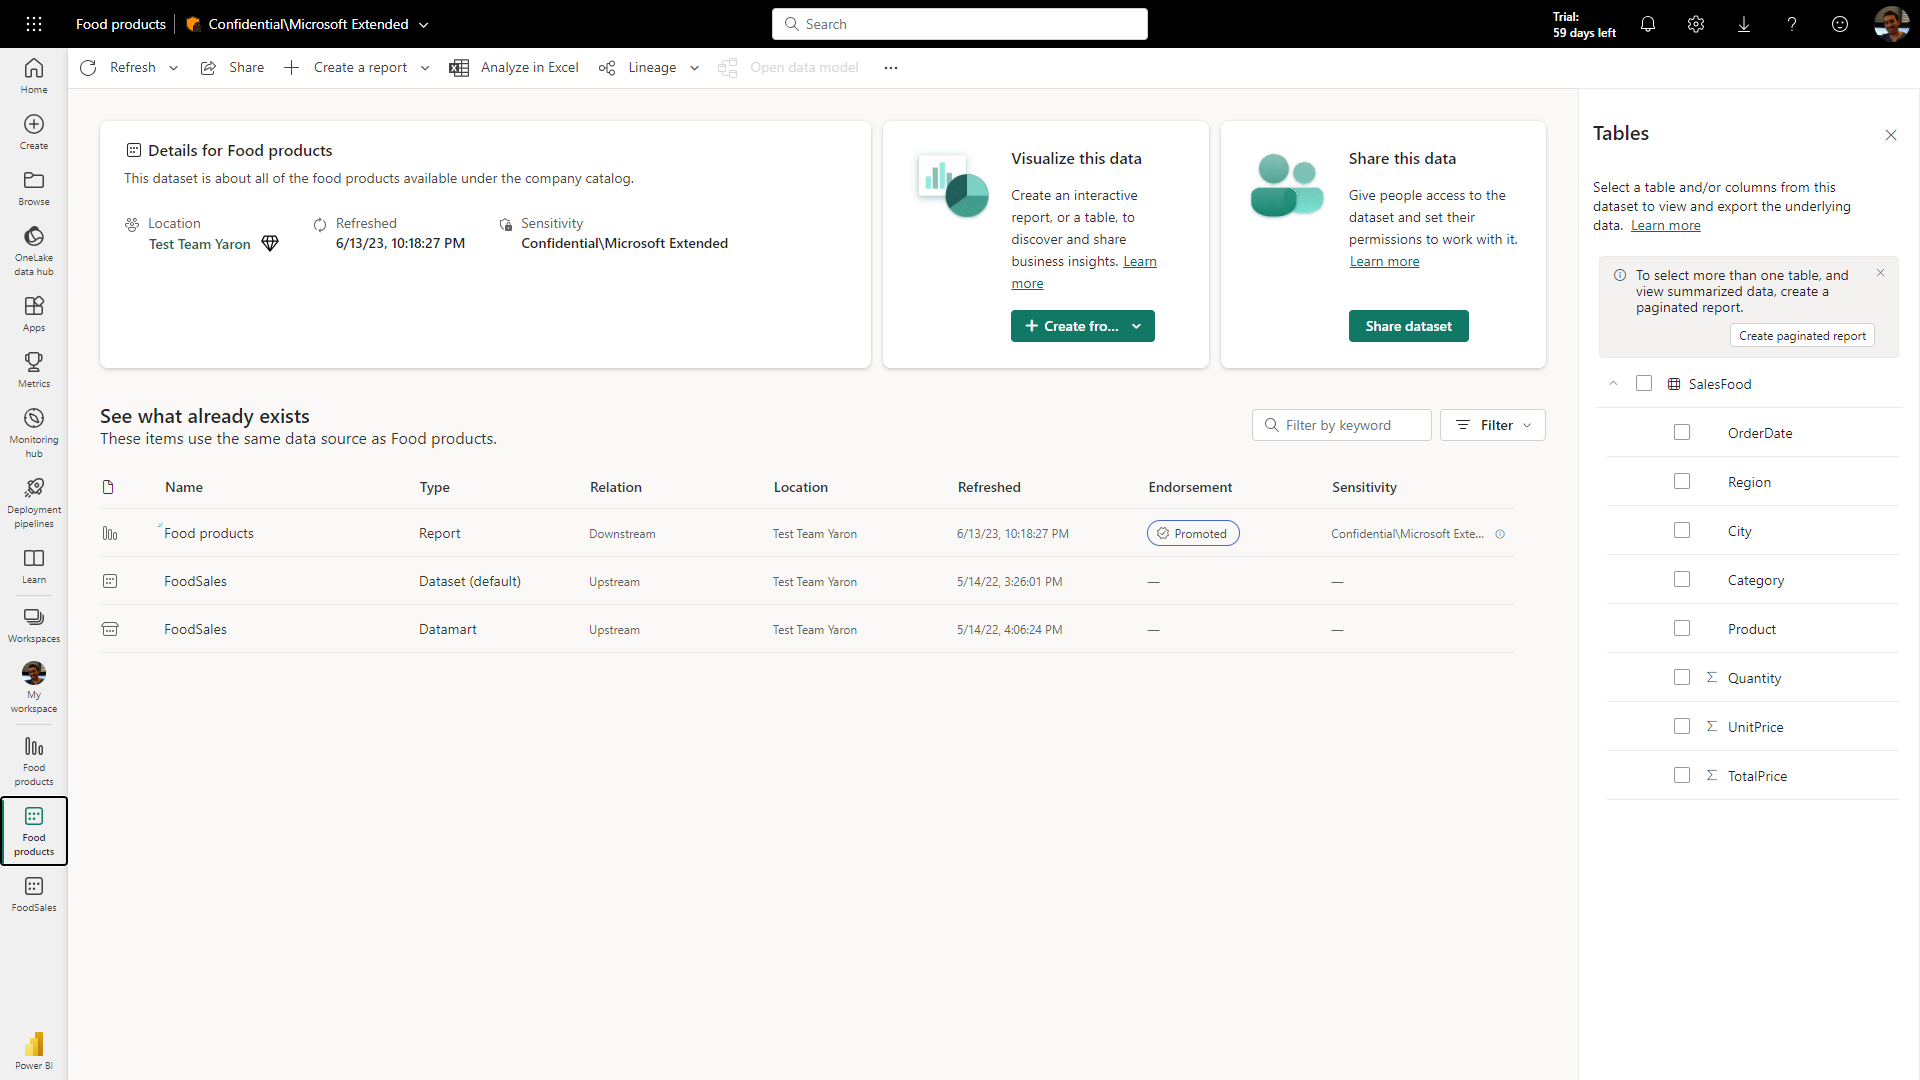This screenshot has width=1920, height=1080.
Task: Click the download icon in header
Action: [x=1744, y=24]
